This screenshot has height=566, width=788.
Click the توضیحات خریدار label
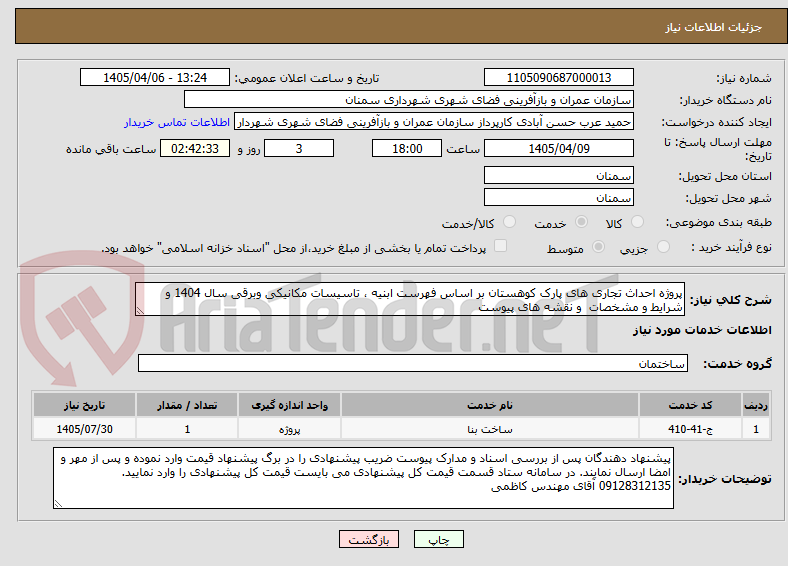pyautogui.click(x=725, y=479)
